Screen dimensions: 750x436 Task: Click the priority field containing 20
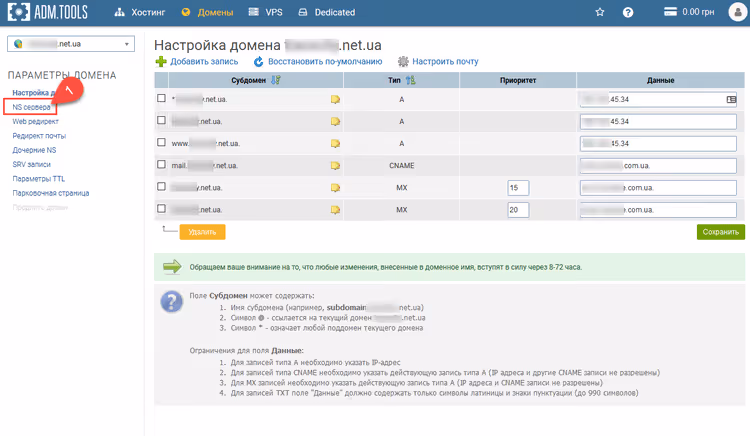(518, 210)
